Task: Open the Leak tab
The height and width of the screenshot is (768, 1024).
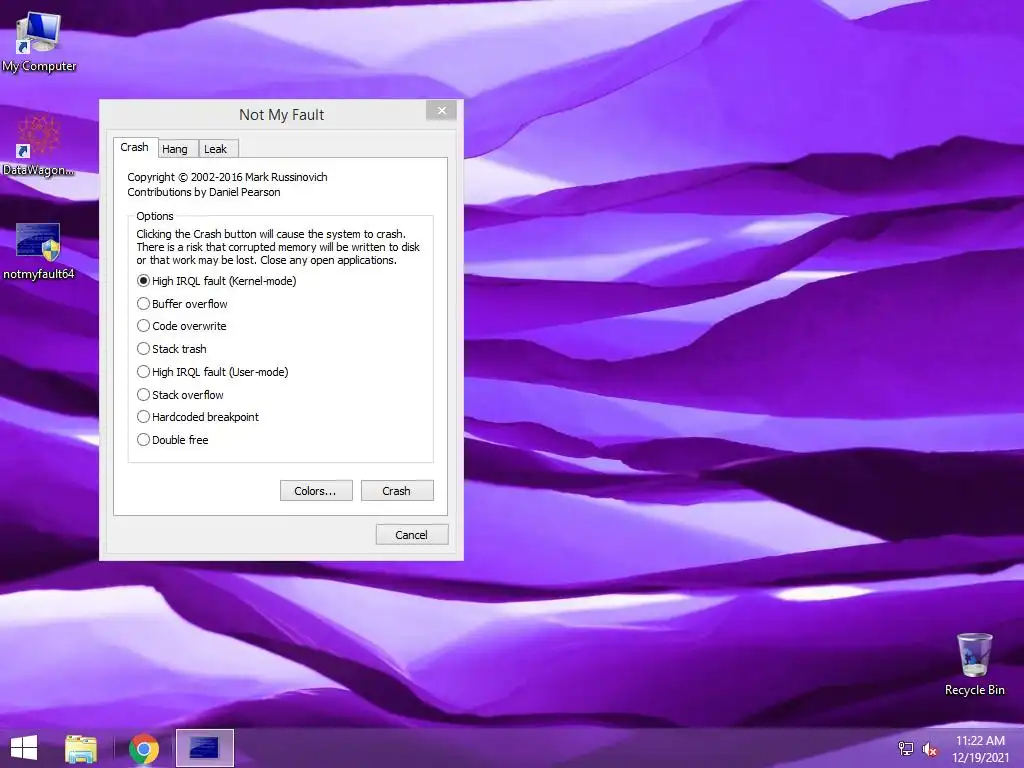Action: tap(216, 149)
